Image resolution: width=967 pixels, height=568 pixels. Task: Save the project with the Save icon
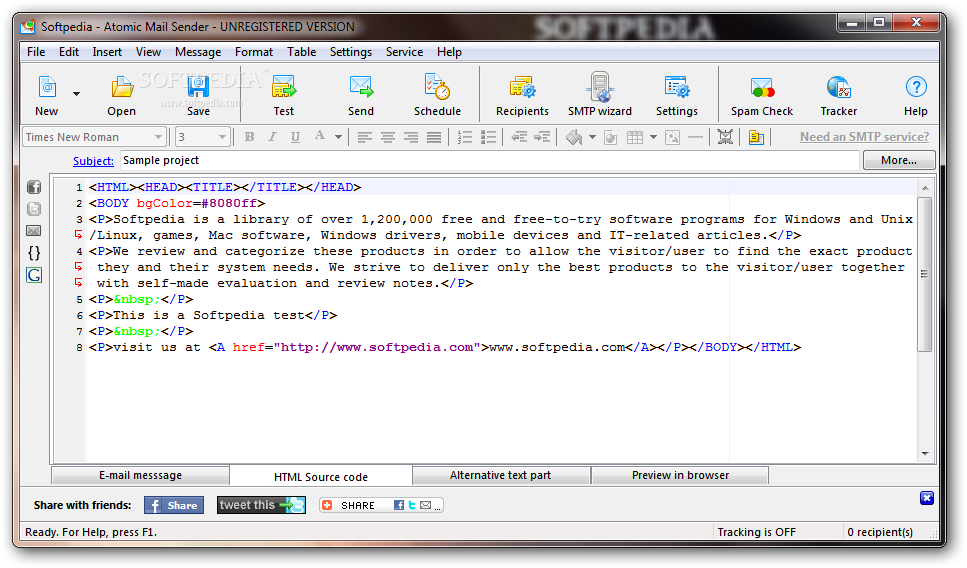pyautogui.click(x=198, y=94)
